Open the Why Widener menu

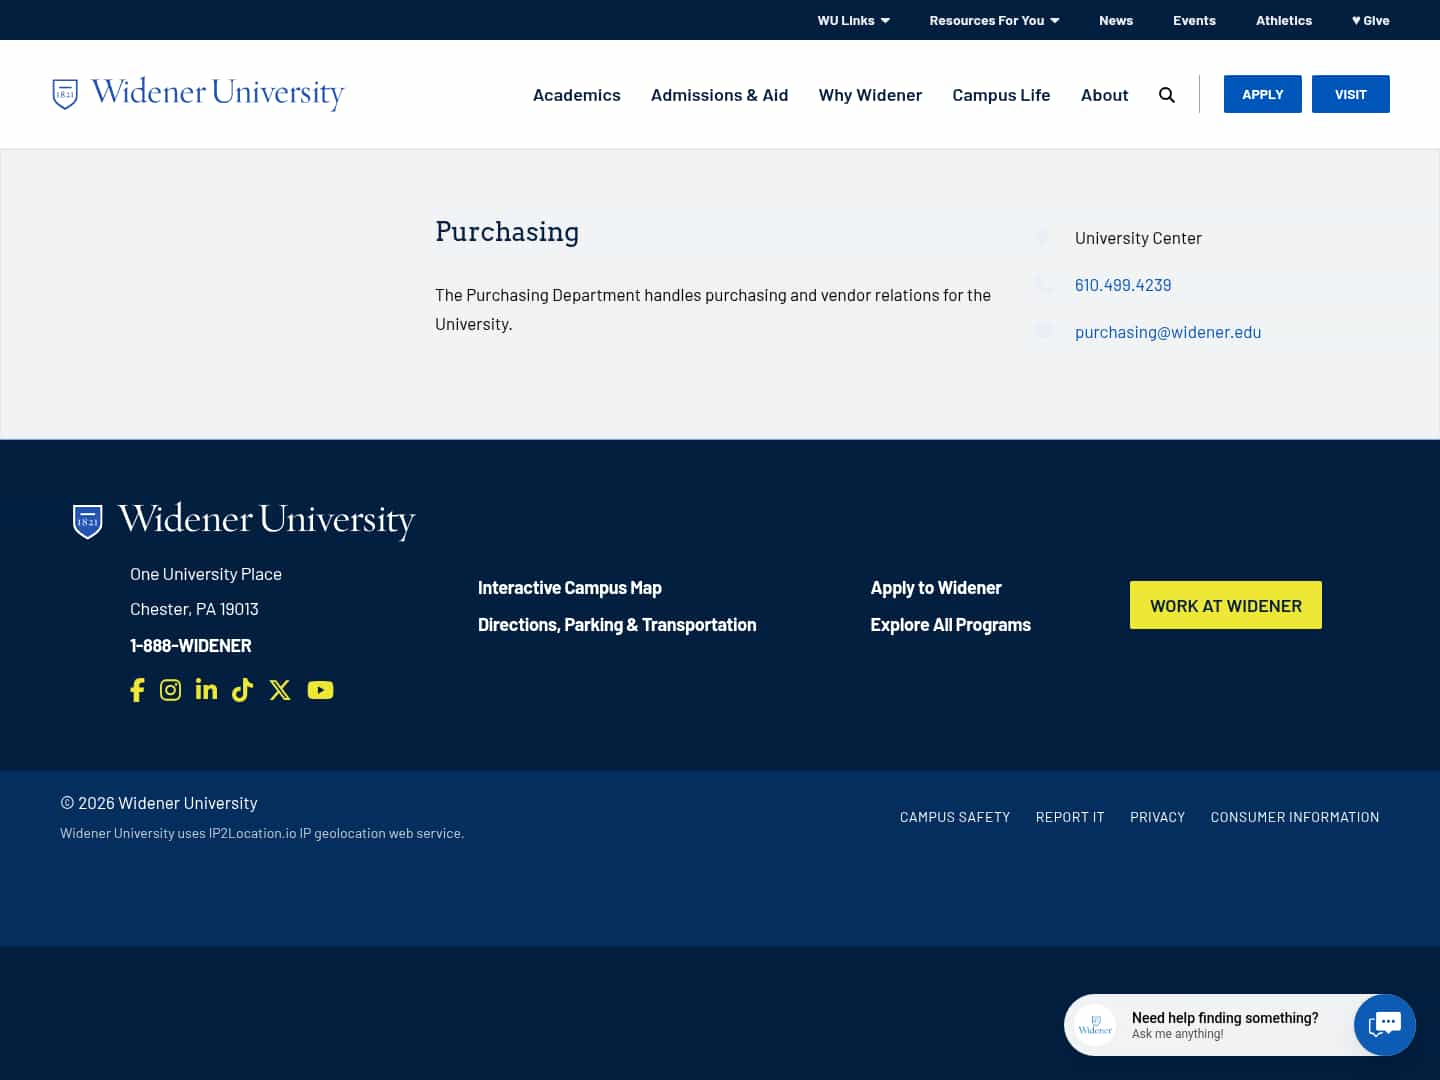tap(870, 95)
